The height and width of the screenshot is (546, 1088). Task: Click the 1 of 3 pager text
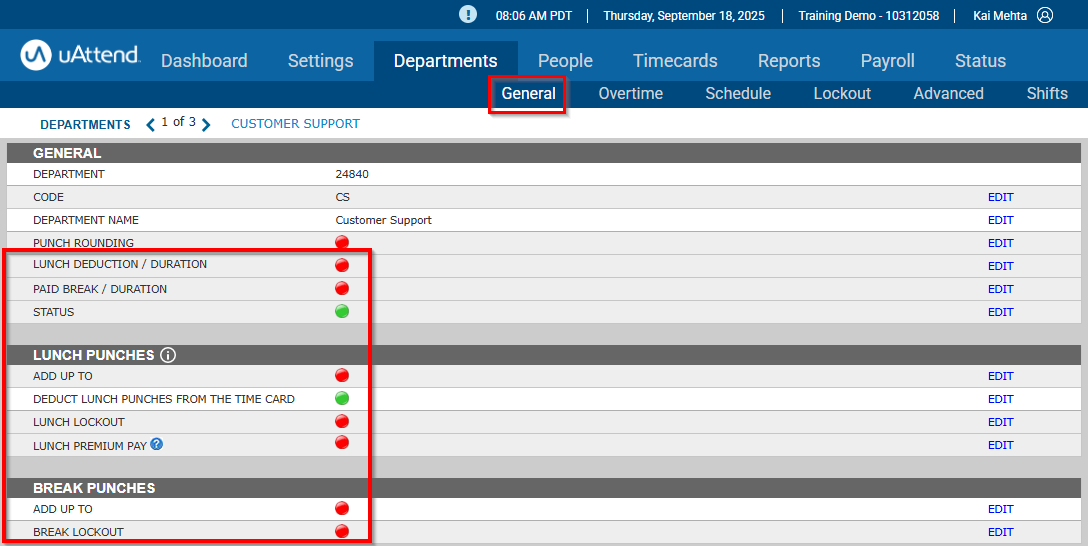click(x=178, y=122)
